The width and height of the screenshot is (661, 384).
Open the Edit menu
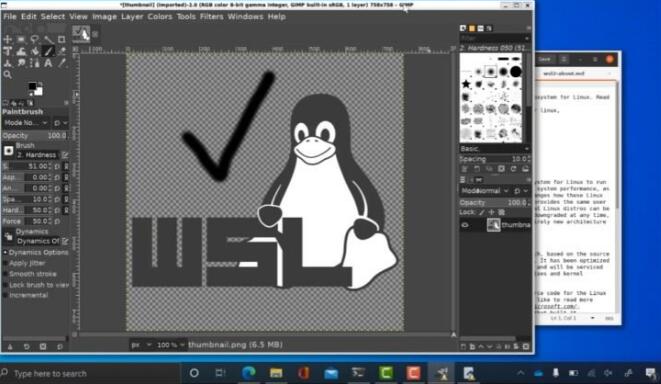pyautogui.click(x=29, y=16)
